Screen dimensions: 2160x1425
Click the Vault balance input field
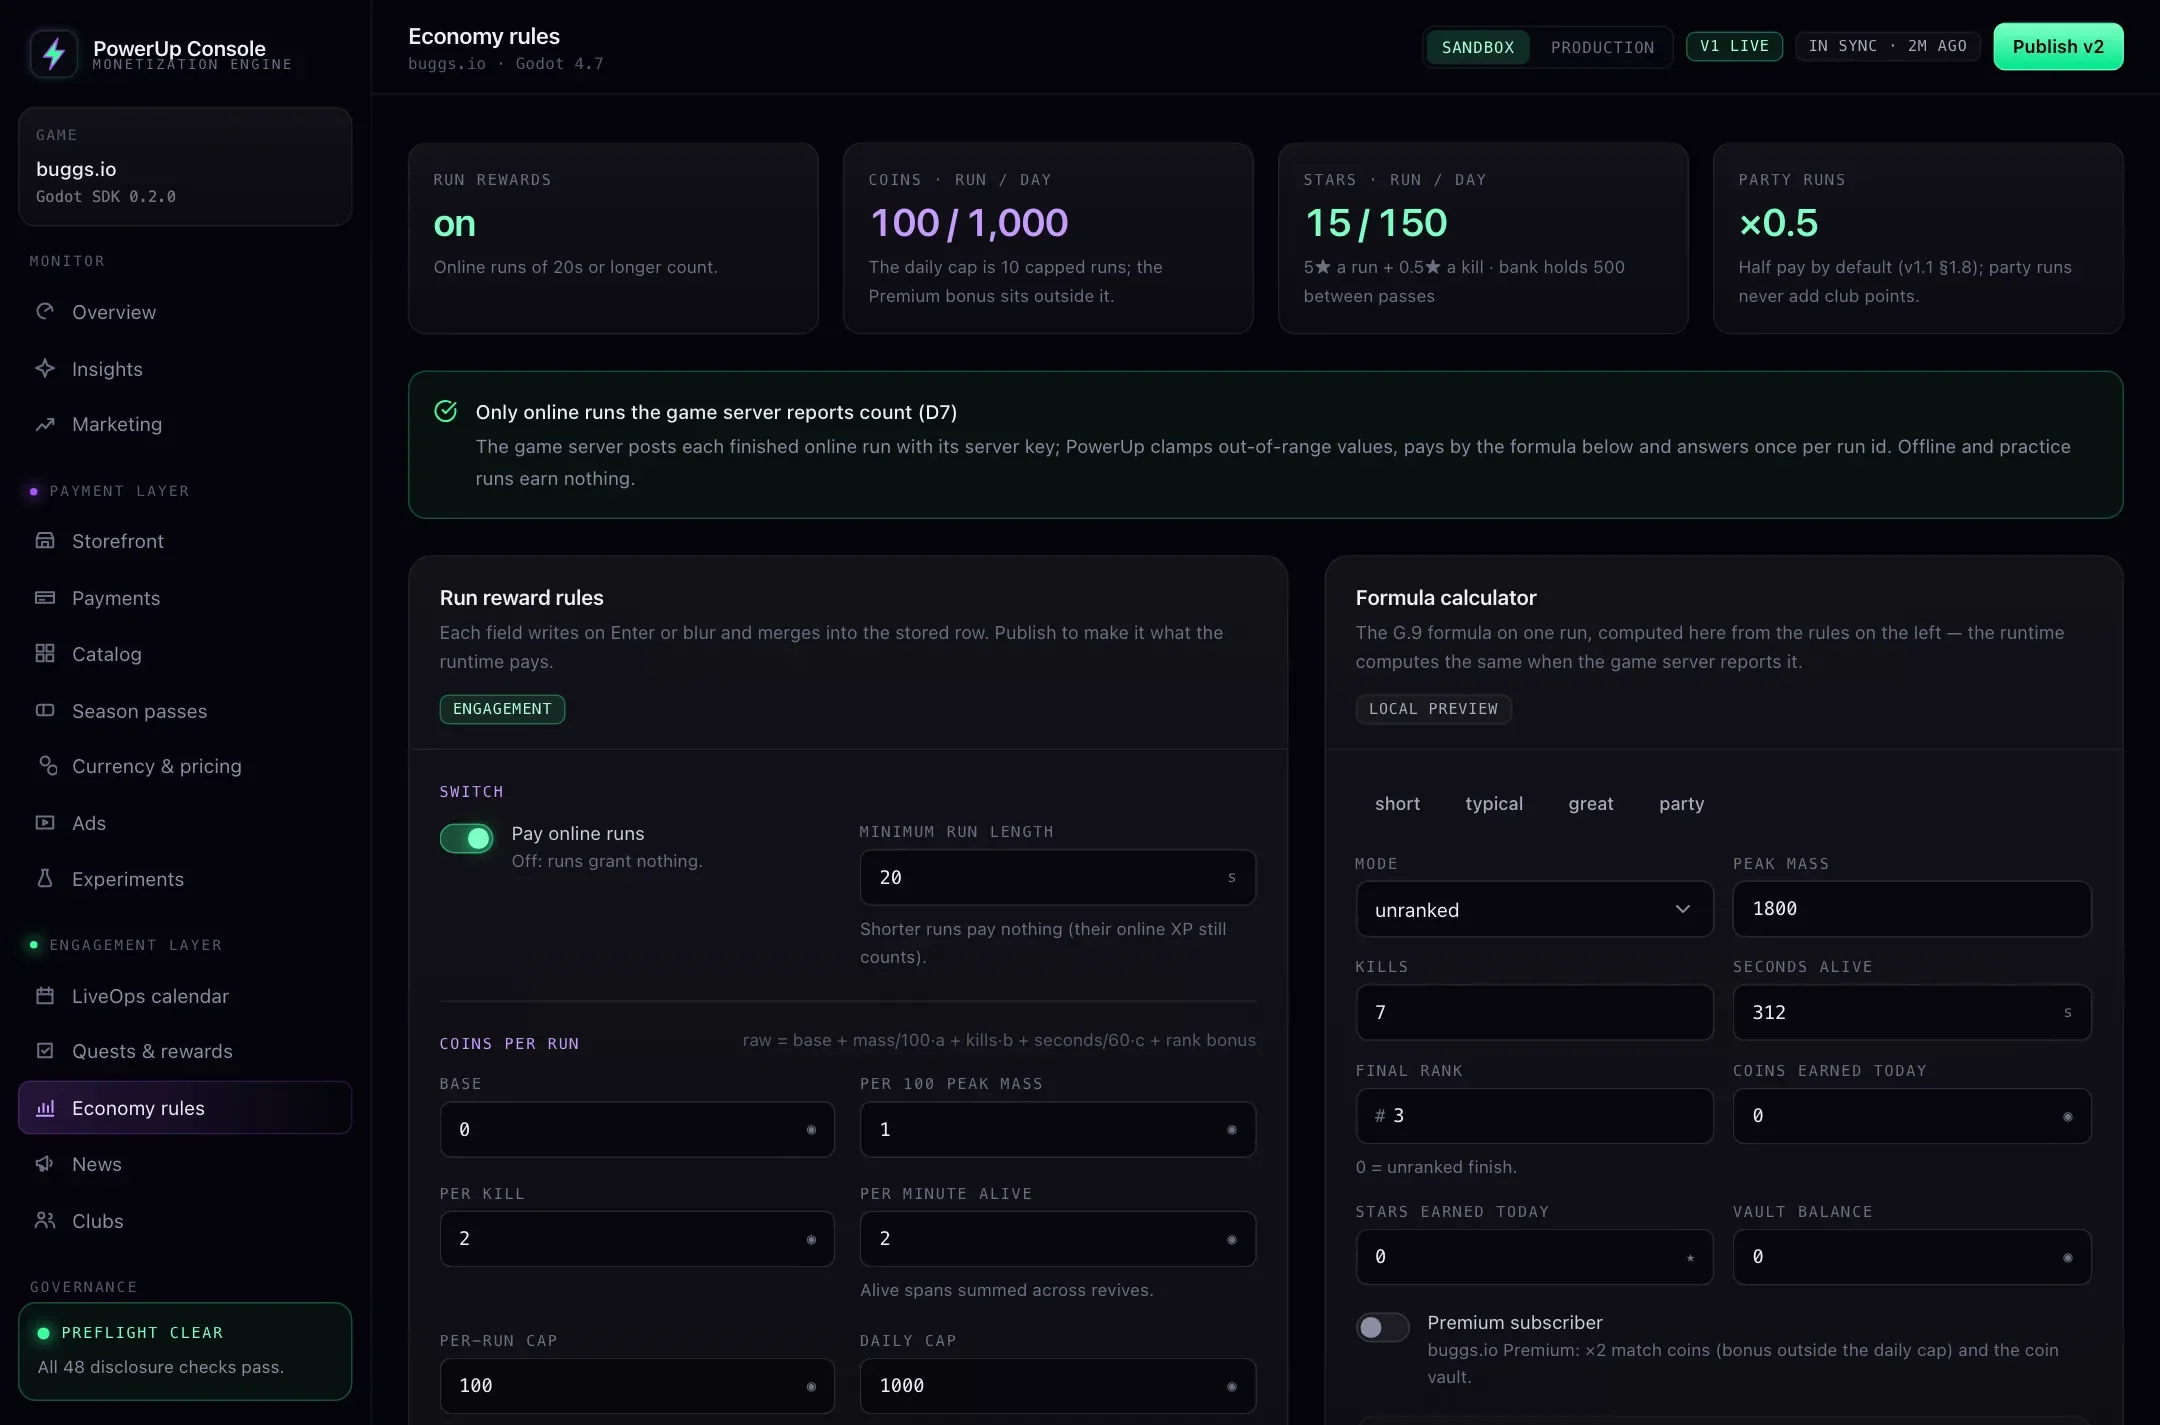[x=1912, y=1257]
